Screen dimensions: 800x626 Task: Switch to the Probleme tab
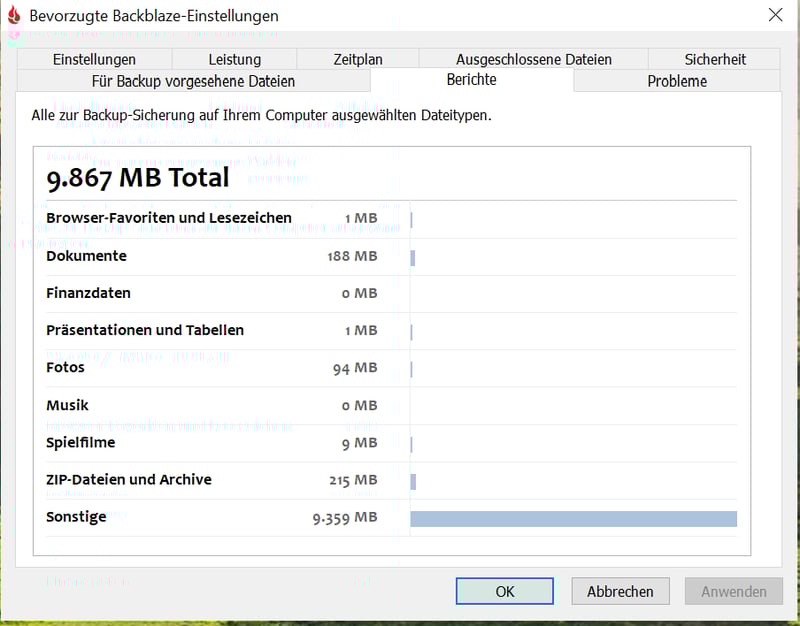(677, 81)
